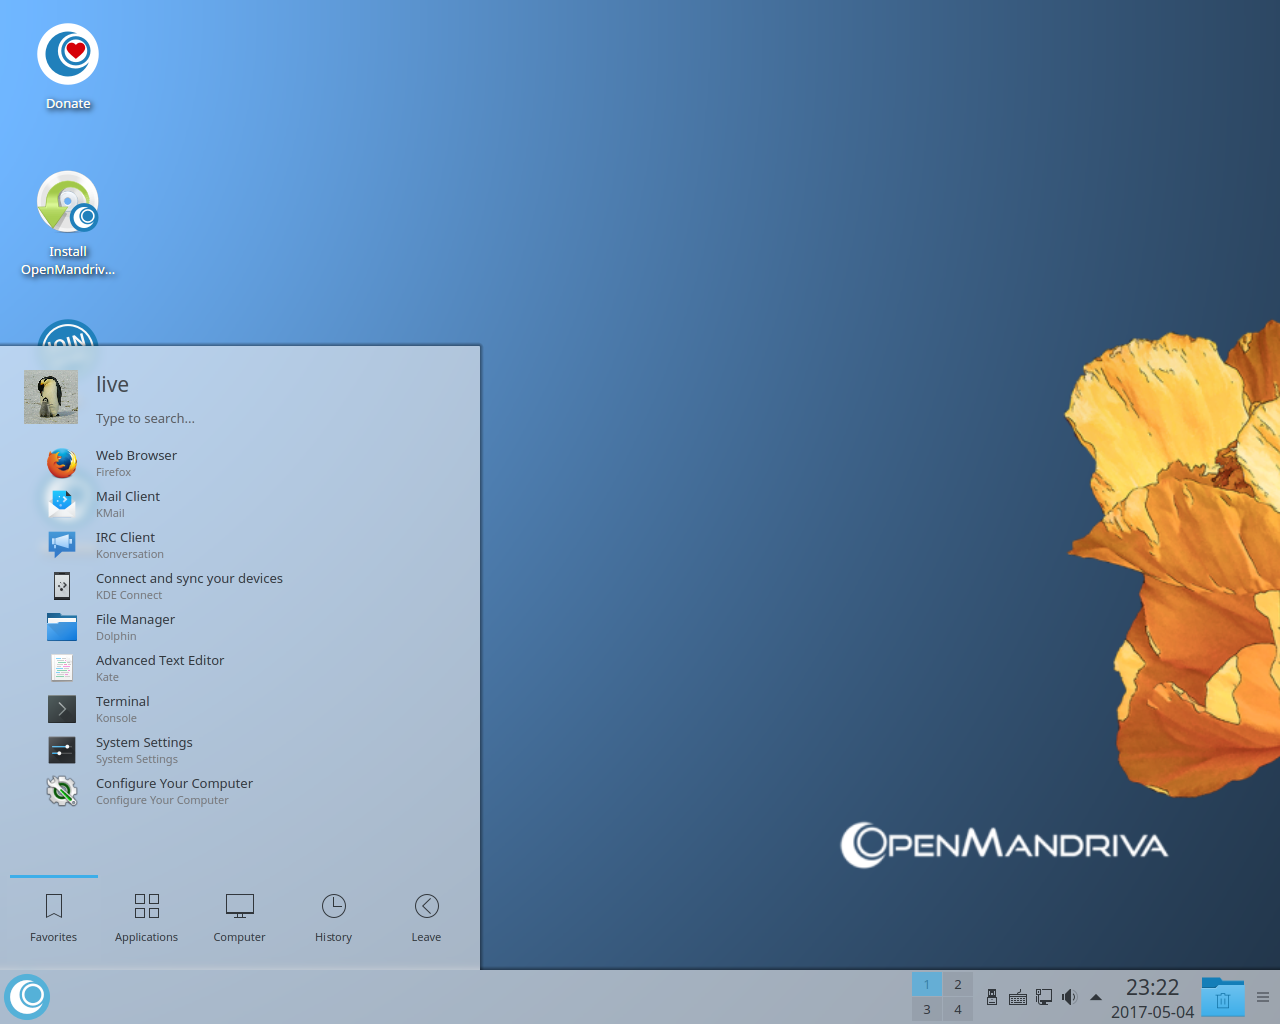Select the "Connect and sync your devices" entry

(x=189, y=578)
